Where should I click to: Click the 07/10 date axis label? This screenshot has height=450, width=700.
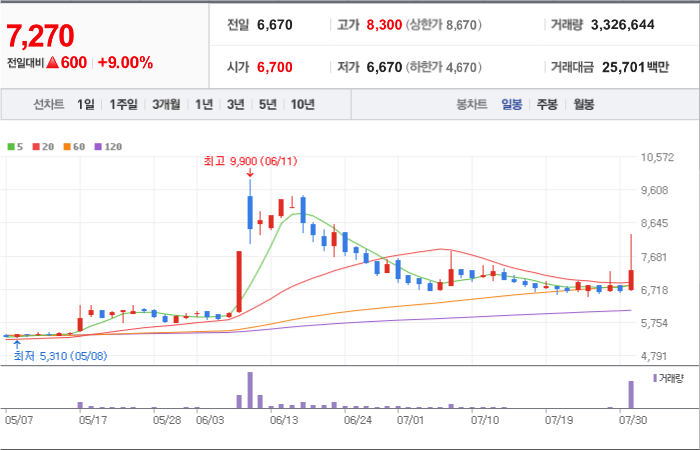coord(485,421)
